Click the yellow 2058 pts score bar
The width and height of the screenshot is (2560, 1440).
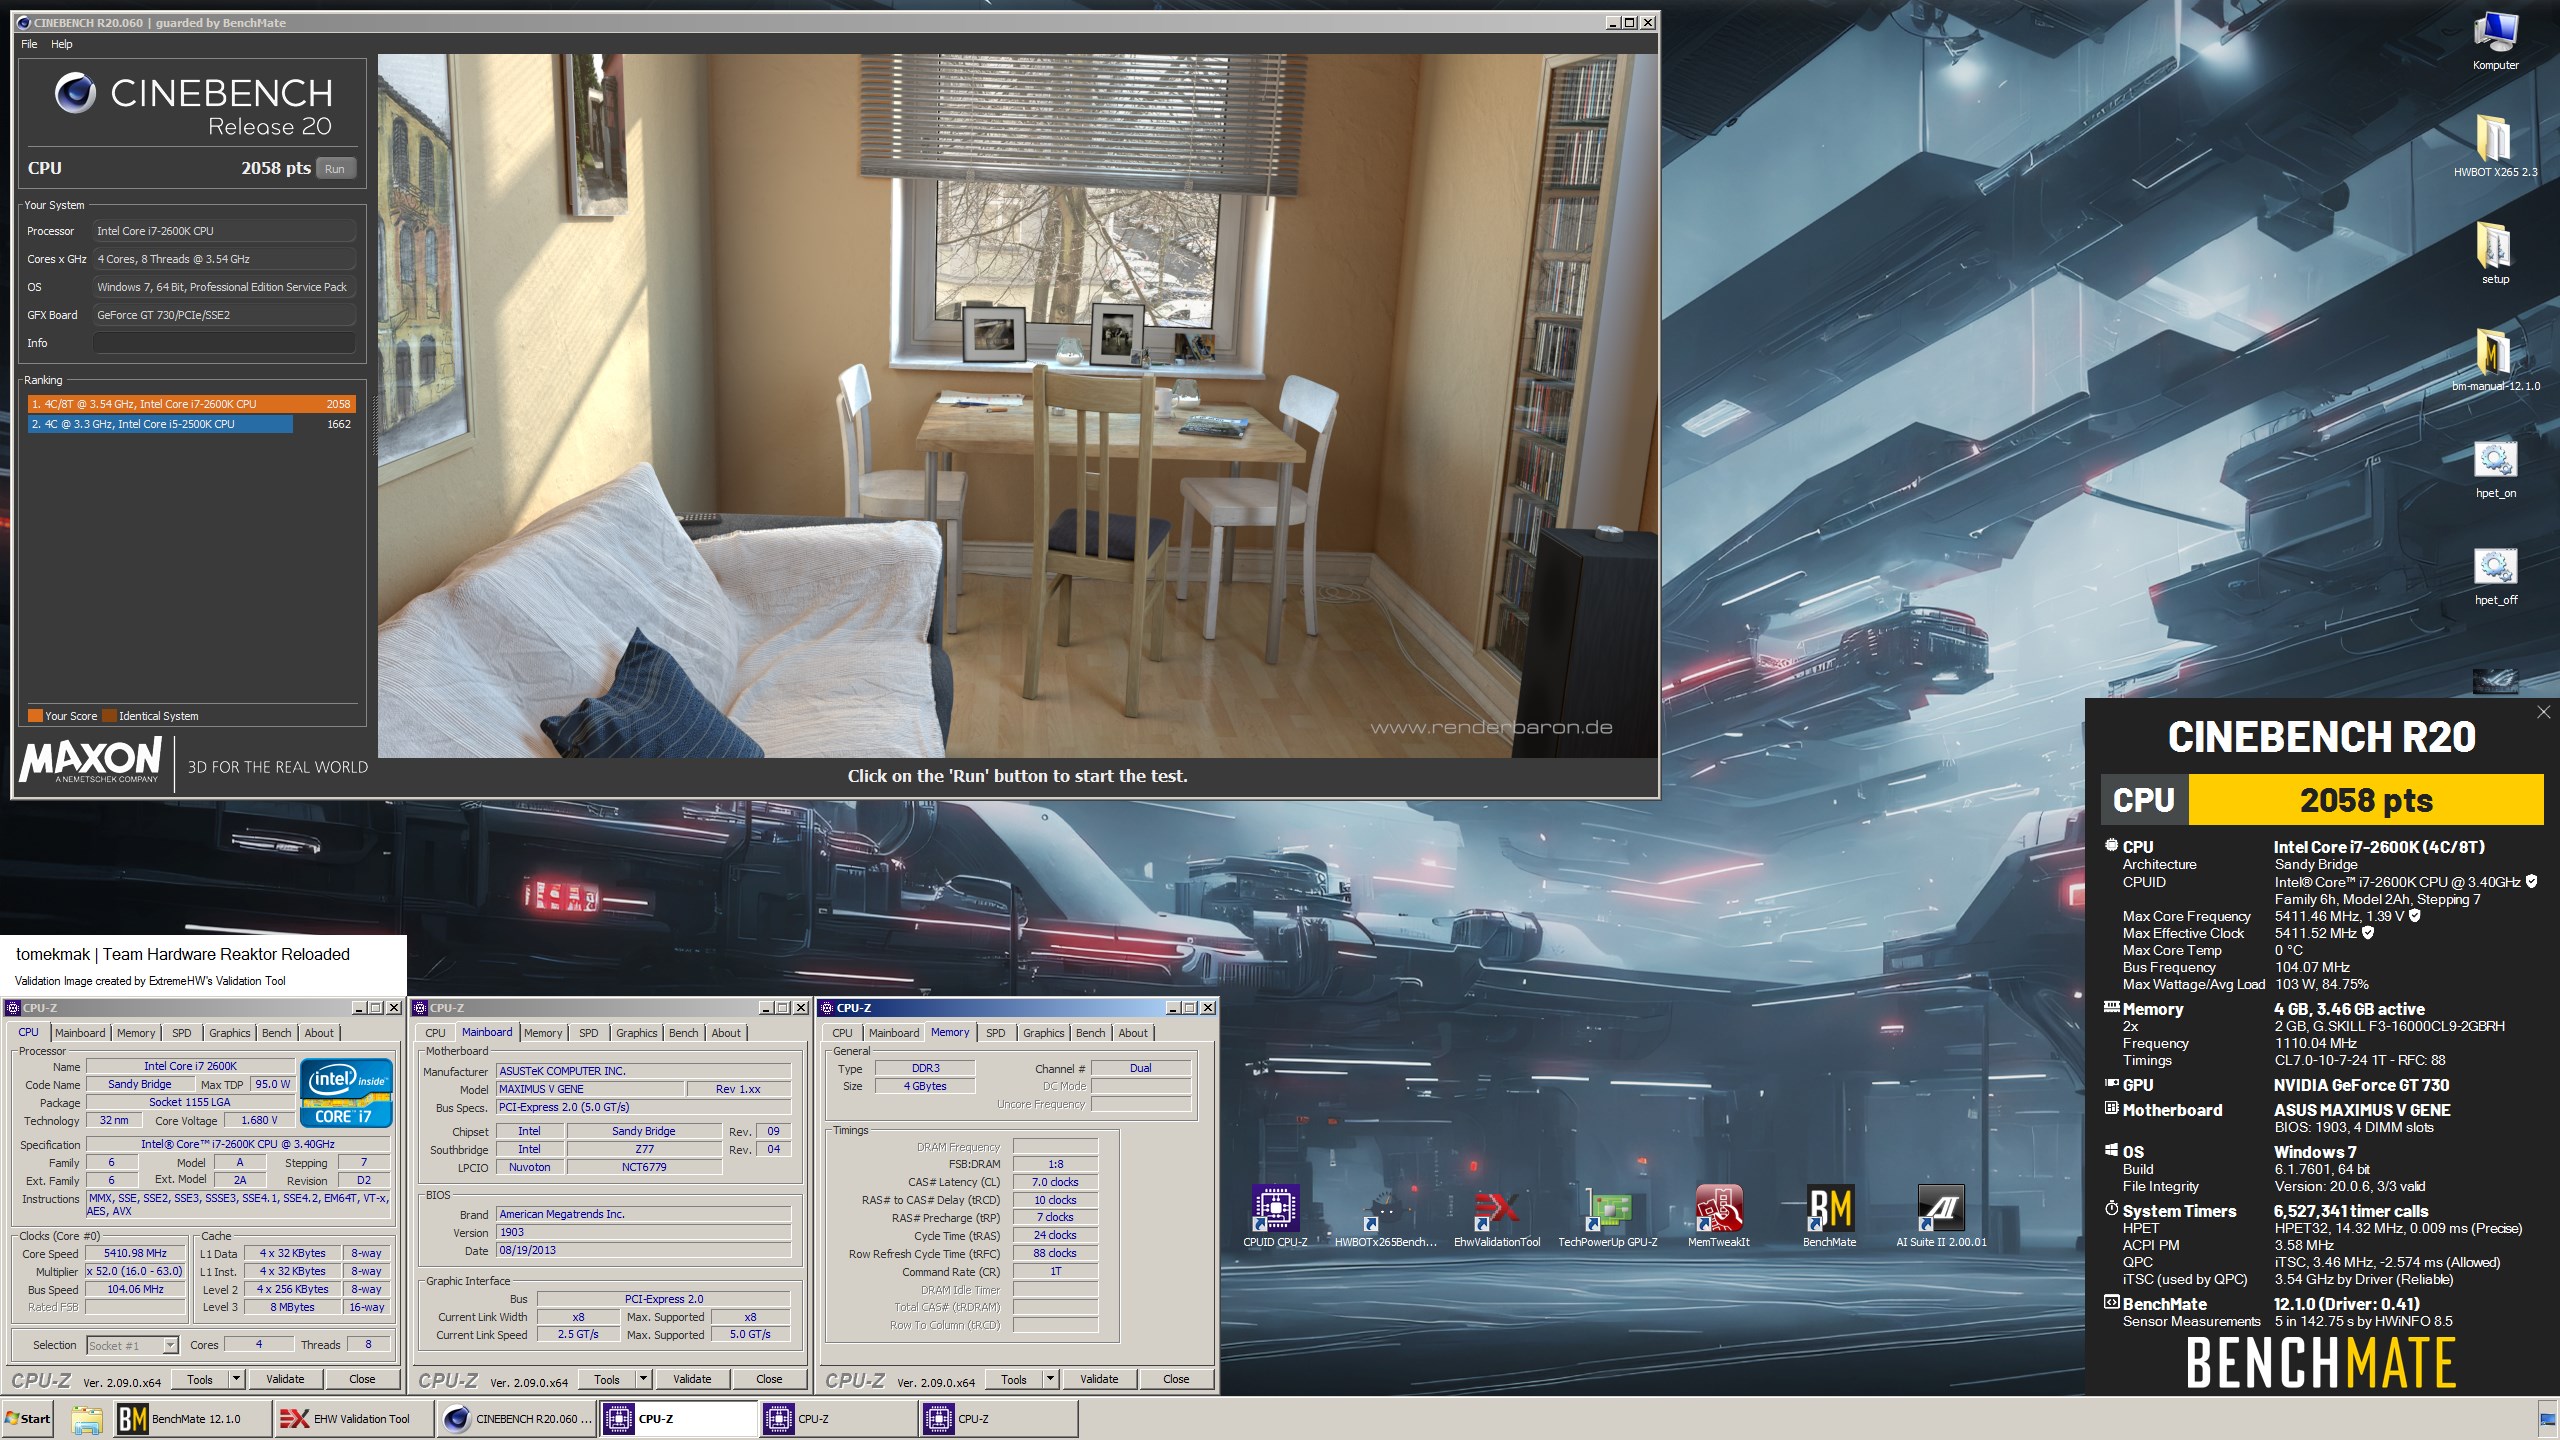click(2366, 800)
